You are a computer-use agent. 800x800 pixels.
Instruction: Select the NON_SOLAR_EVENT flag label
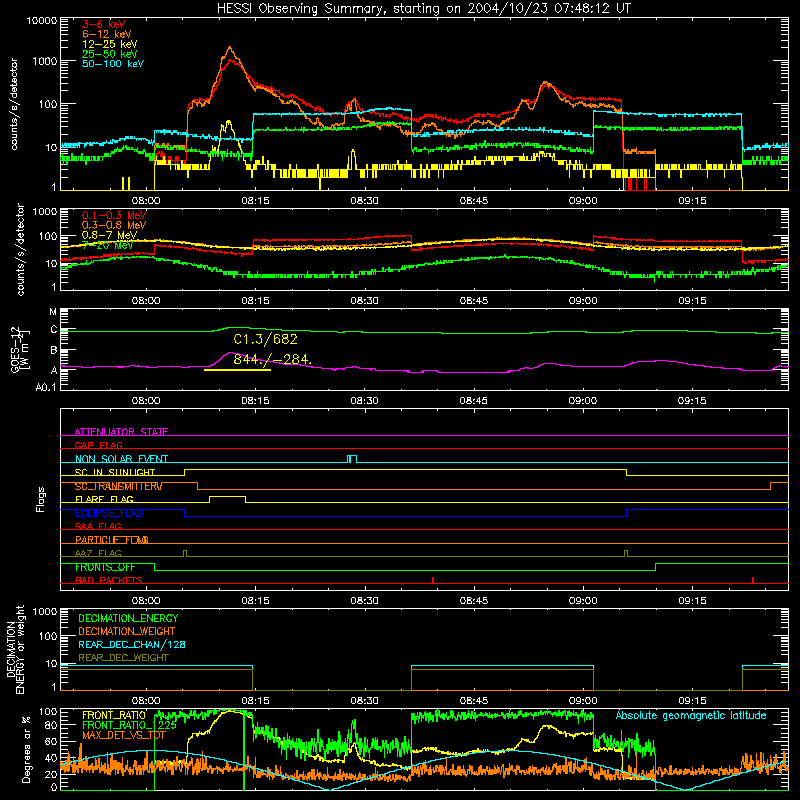tap(121, 459)
